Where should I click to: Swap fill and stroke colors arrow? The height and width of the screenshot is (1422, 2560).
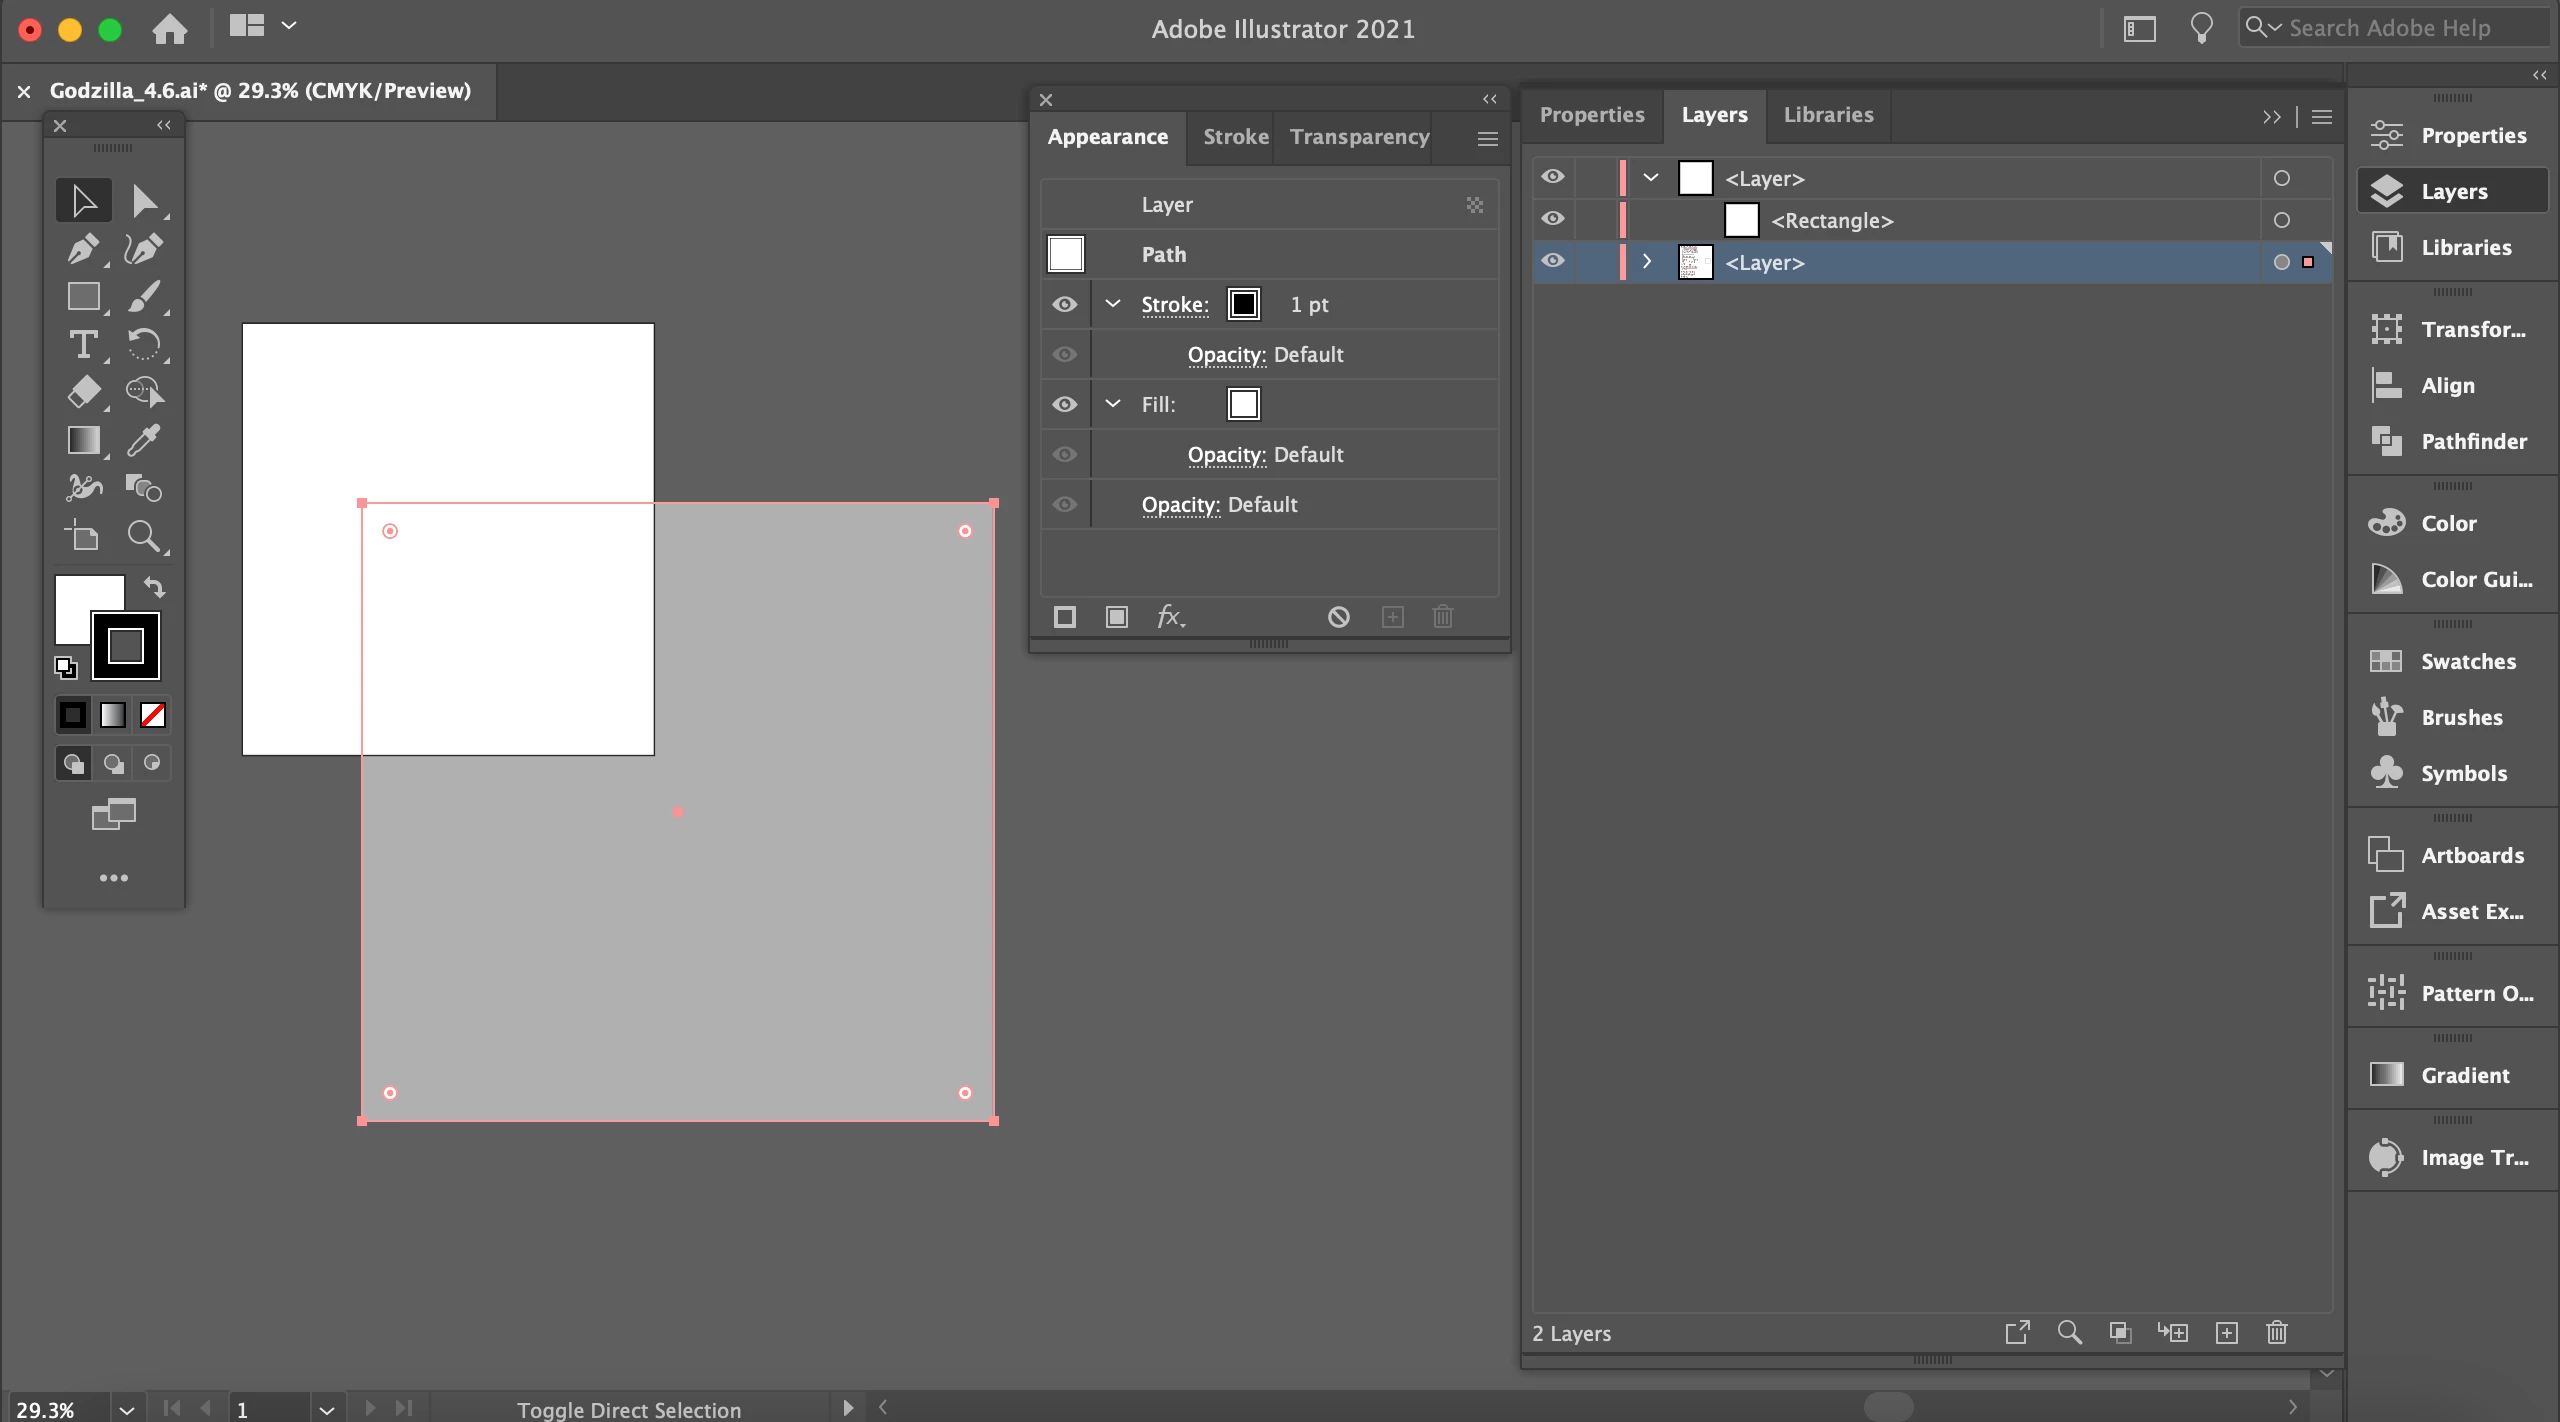155,587
